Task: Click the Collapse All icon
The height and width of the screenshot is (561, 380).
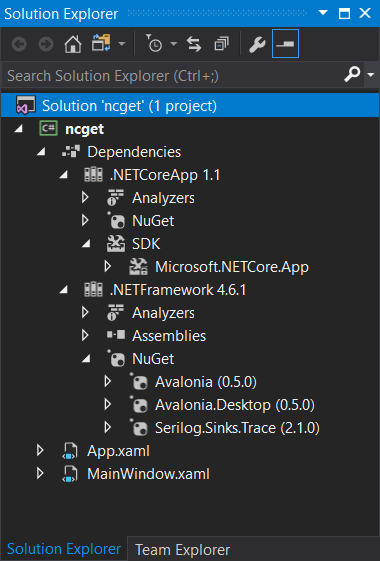Action: (221, 45)
